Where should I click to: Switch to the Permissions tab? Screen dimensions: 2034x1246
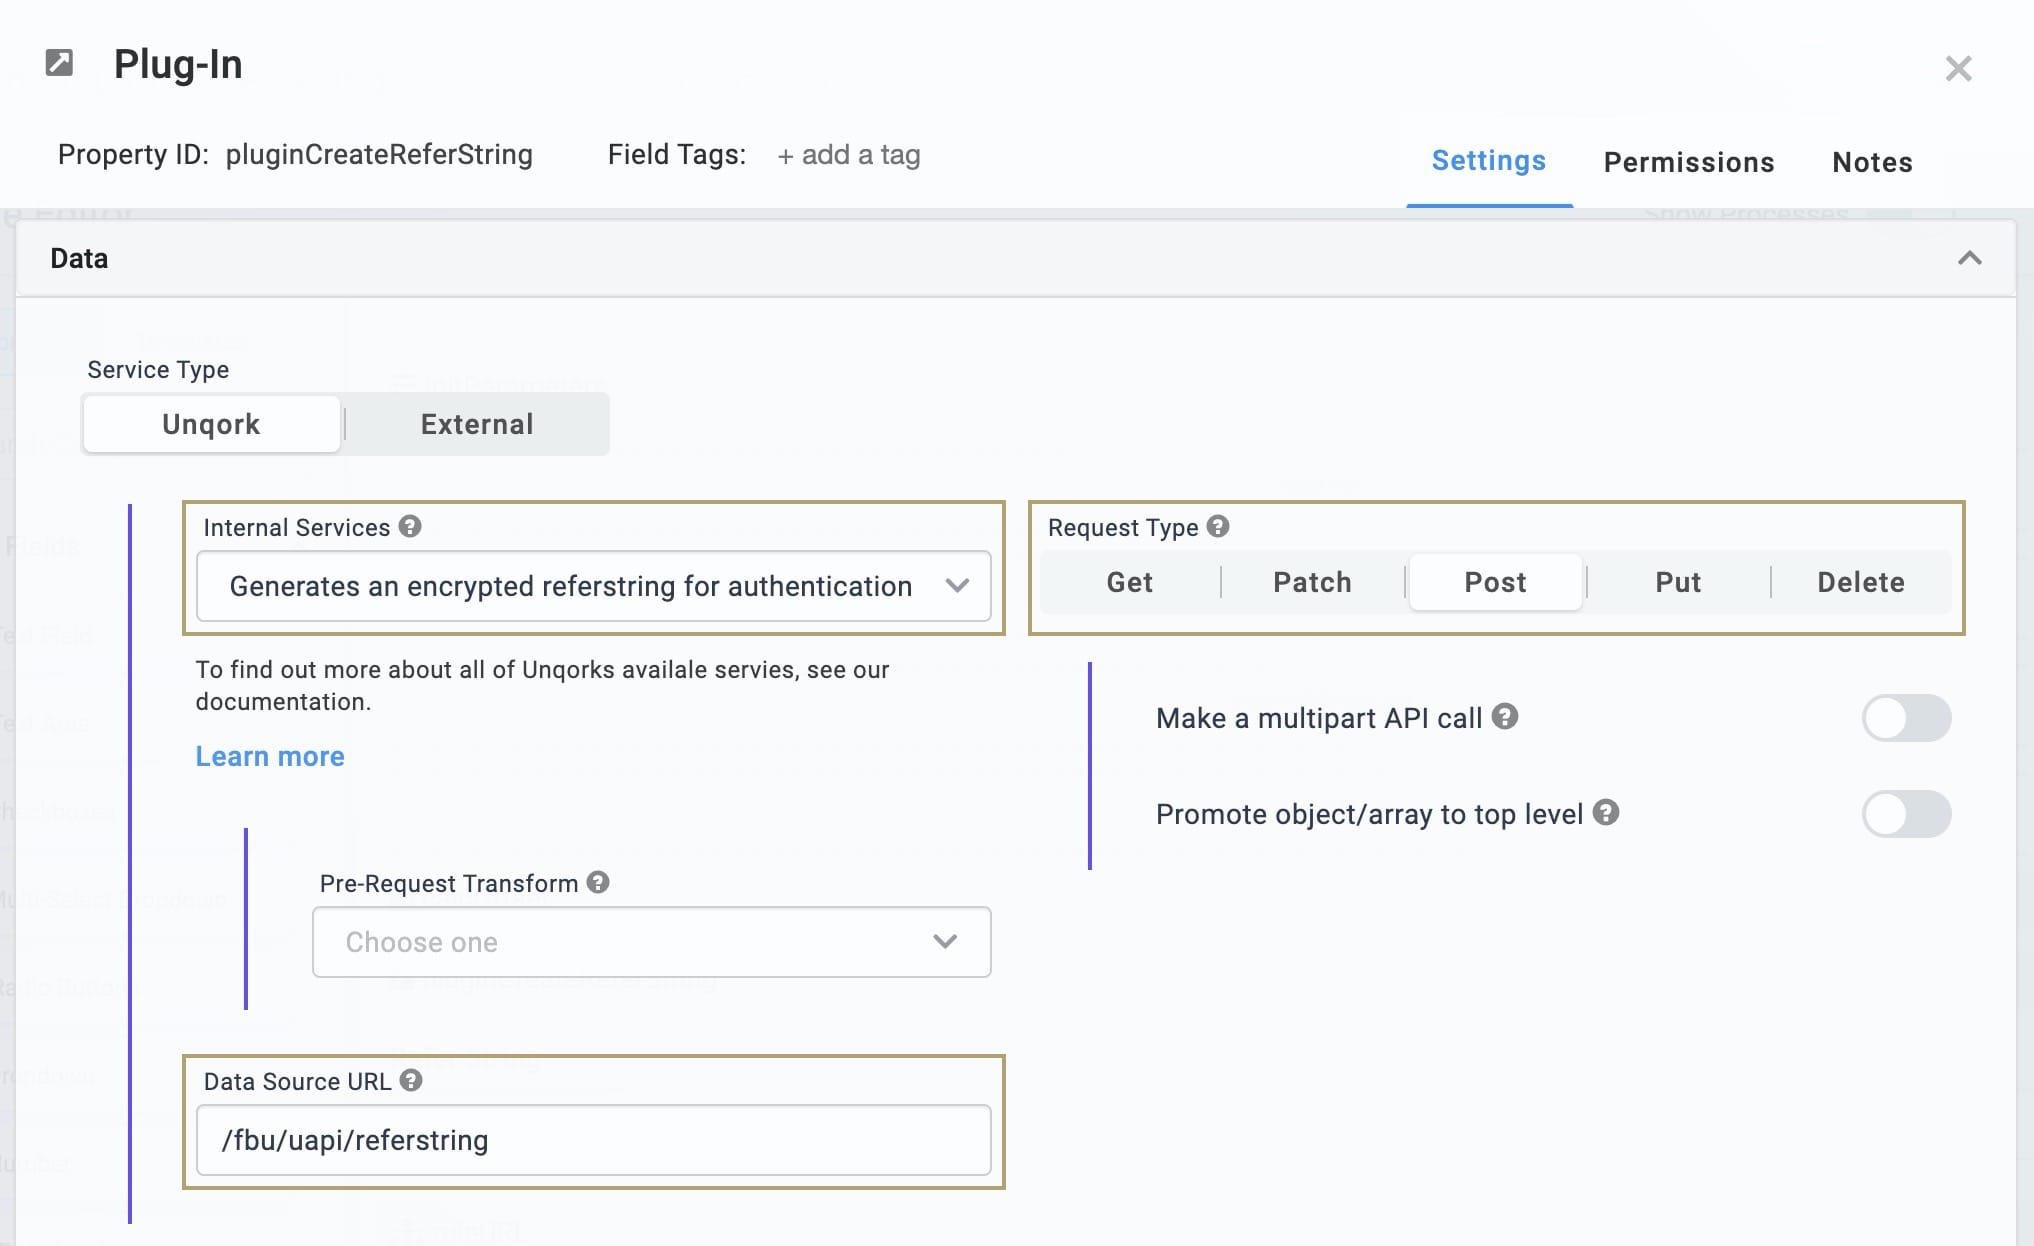pos(1688,162)
